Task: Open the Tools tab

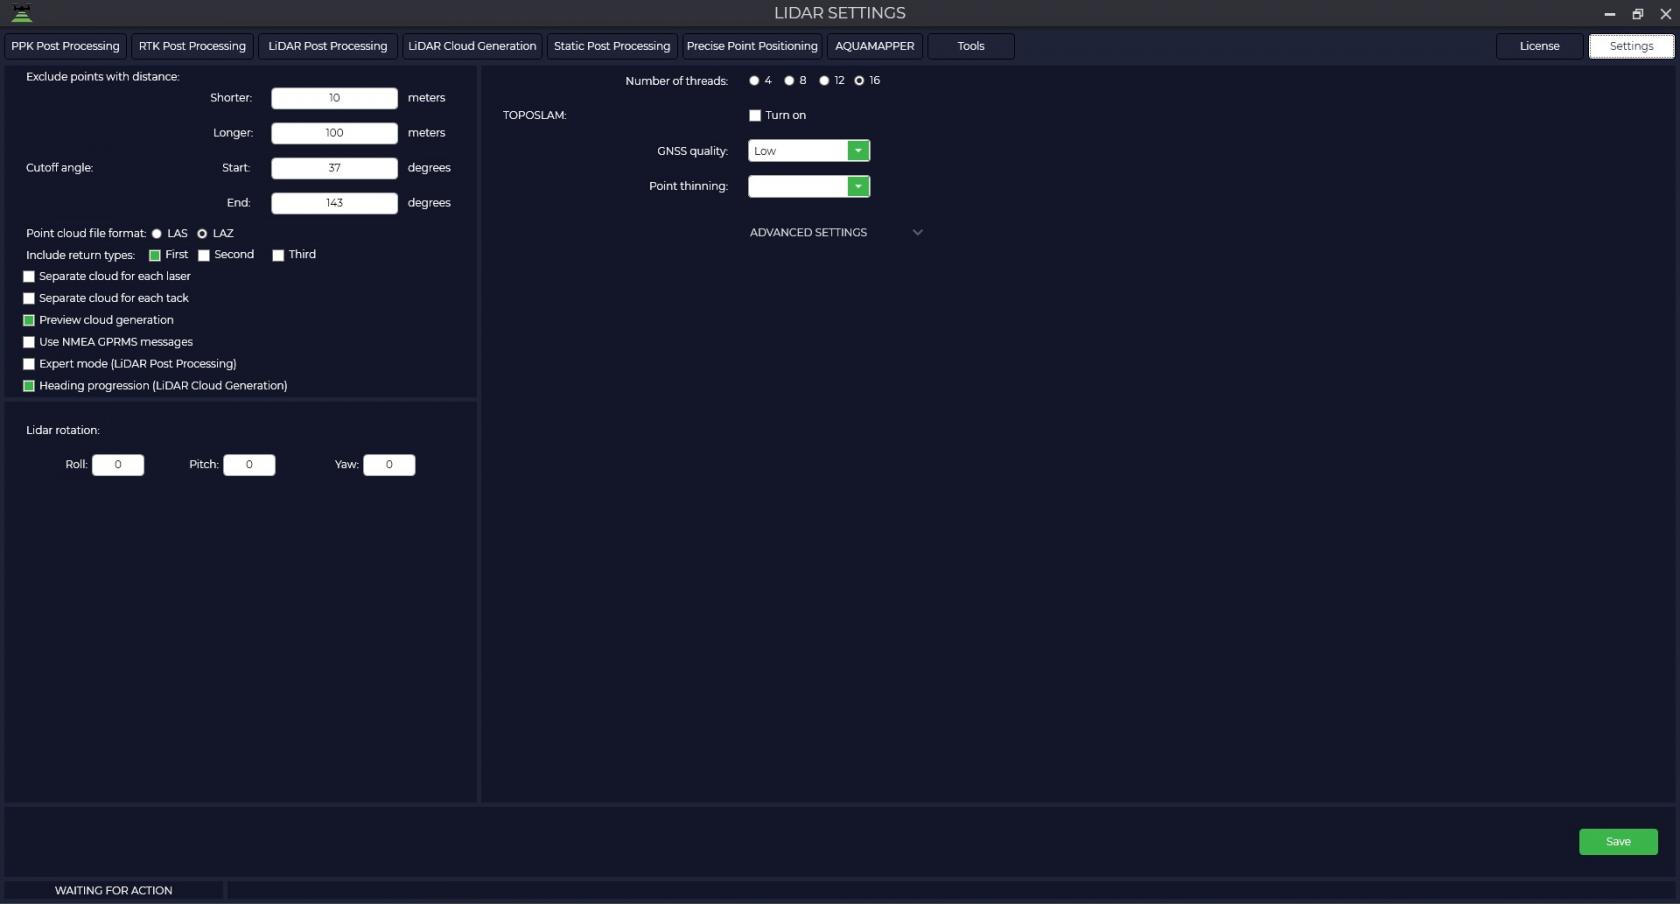Action: coord(971,46)
